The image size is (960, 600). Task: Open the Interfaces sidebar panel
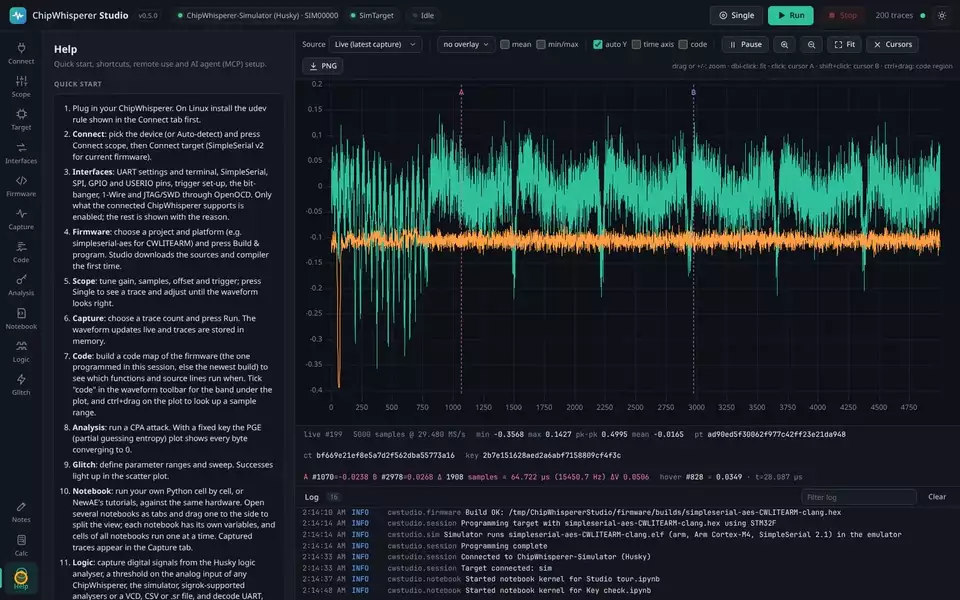21,152
